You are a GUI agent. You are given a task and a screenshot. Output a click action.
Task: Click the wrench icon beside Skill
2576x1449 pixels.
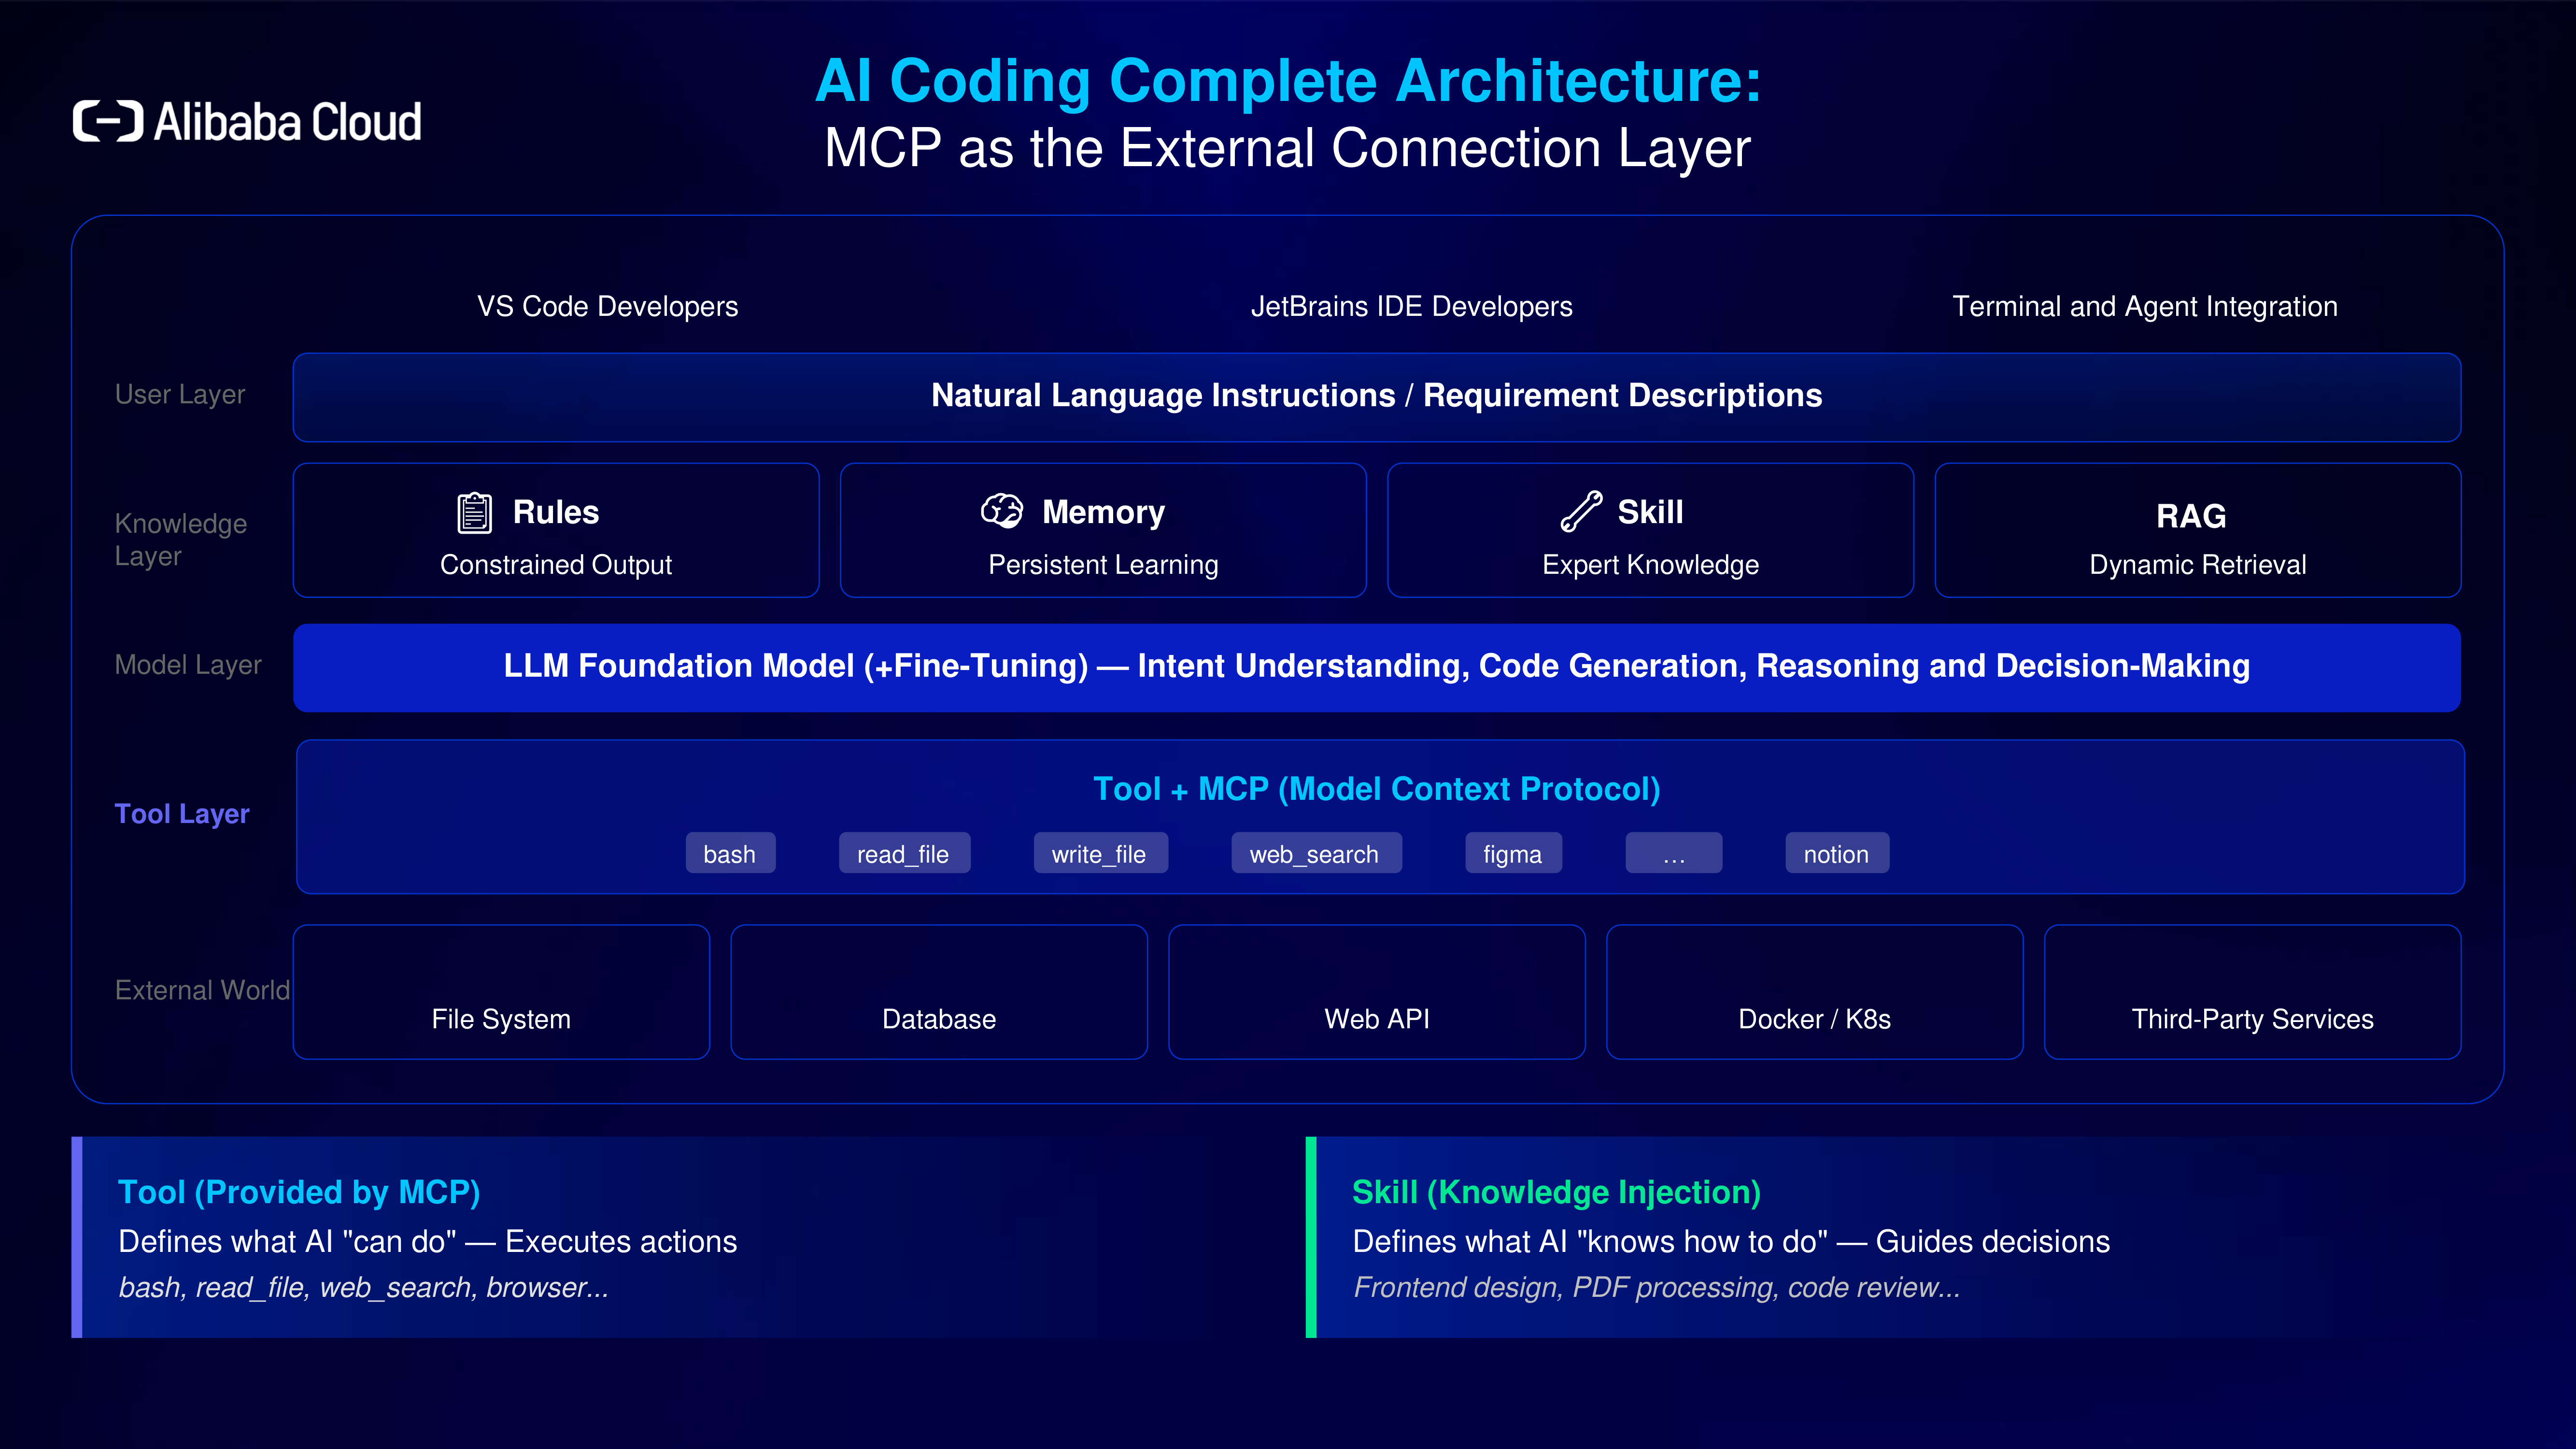click(x=1581, y=512)
